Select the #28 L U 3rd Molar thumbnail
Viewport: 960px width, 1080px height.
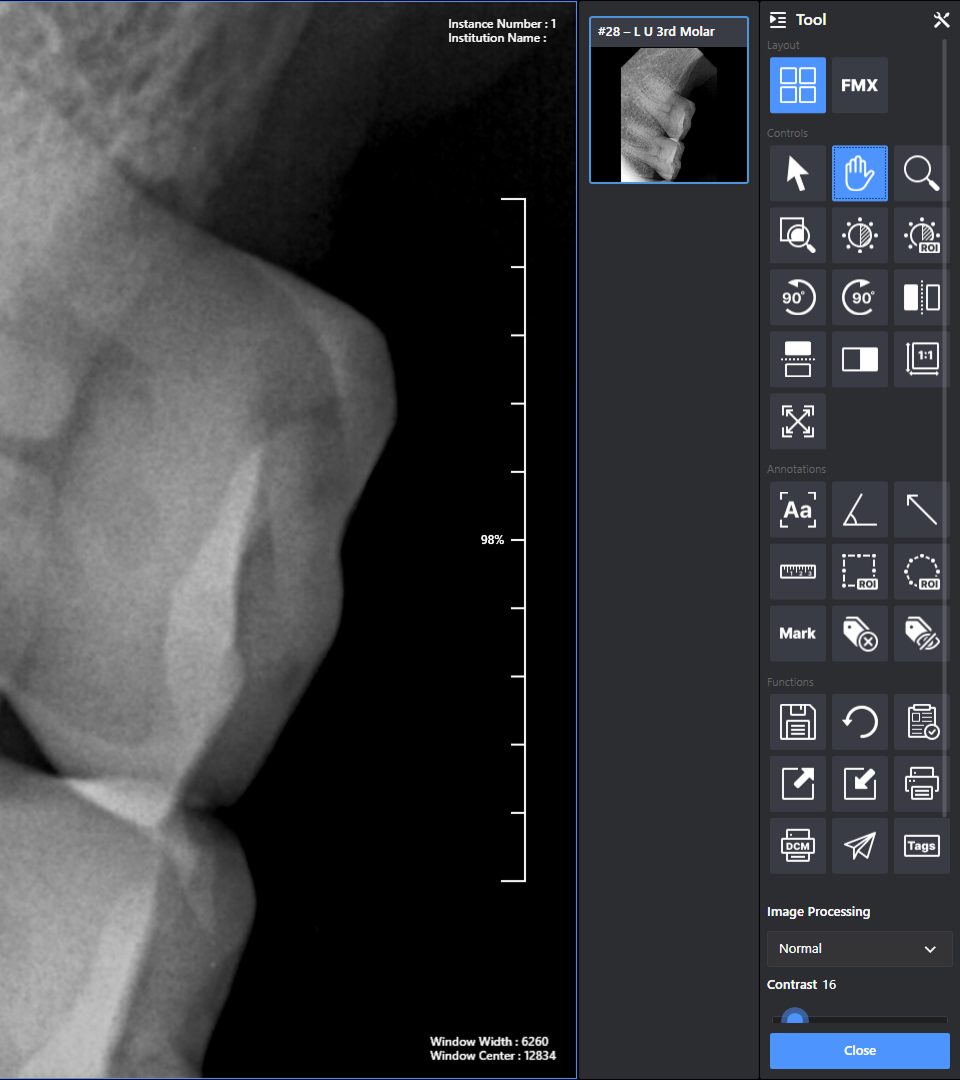(x=669, y=100)
